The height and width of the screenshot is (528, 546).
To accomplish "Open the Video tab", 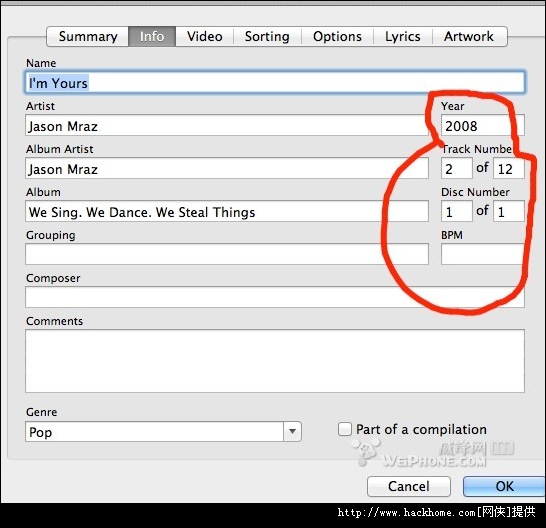I will (204, 36).
